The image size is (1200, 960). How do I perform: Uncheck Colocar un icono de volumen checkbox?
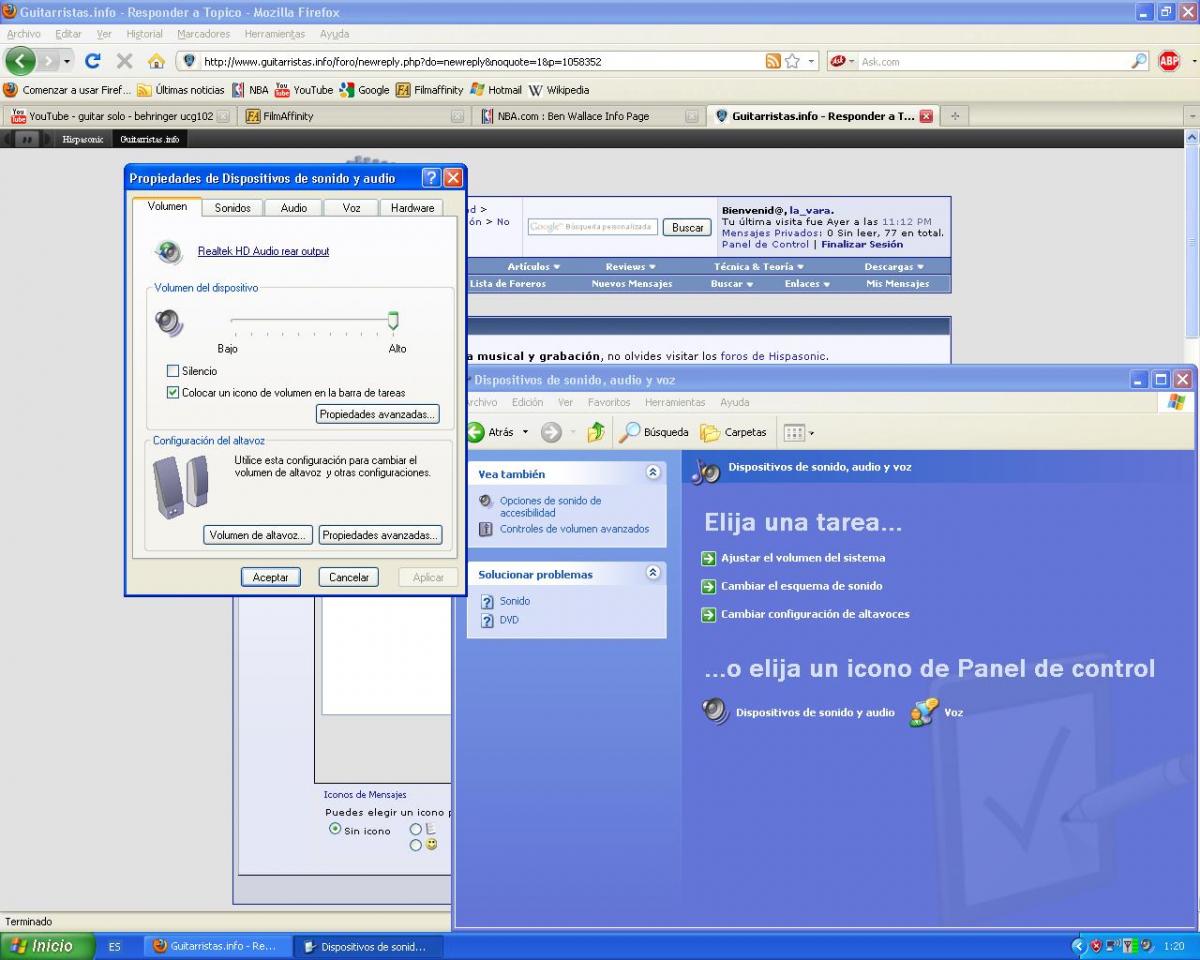pos(173,393)
